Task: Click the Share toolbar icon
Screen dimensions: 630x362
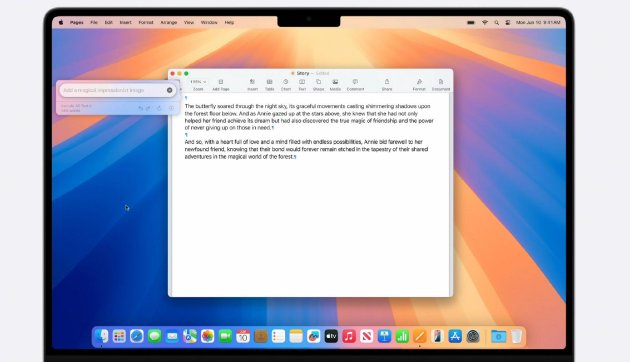Action: pos(387,84)
